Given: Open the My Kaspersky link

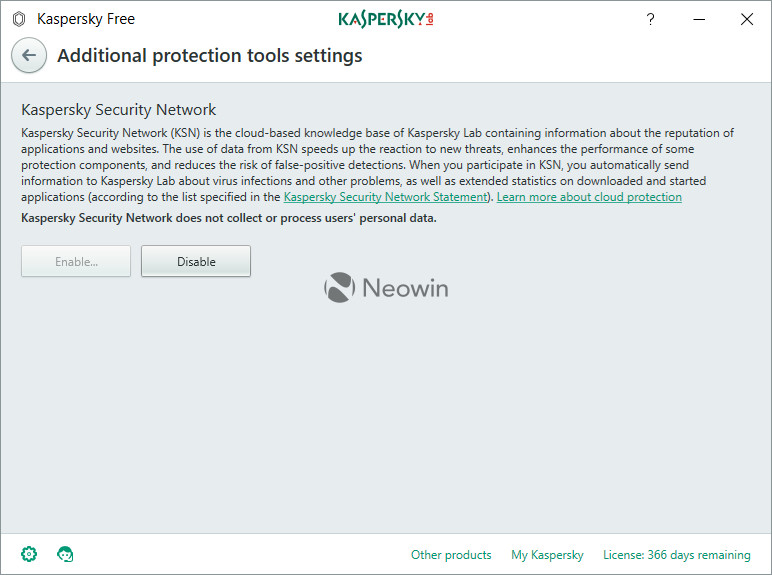Looking at the screenshot, I should click(x=547, y=555).
